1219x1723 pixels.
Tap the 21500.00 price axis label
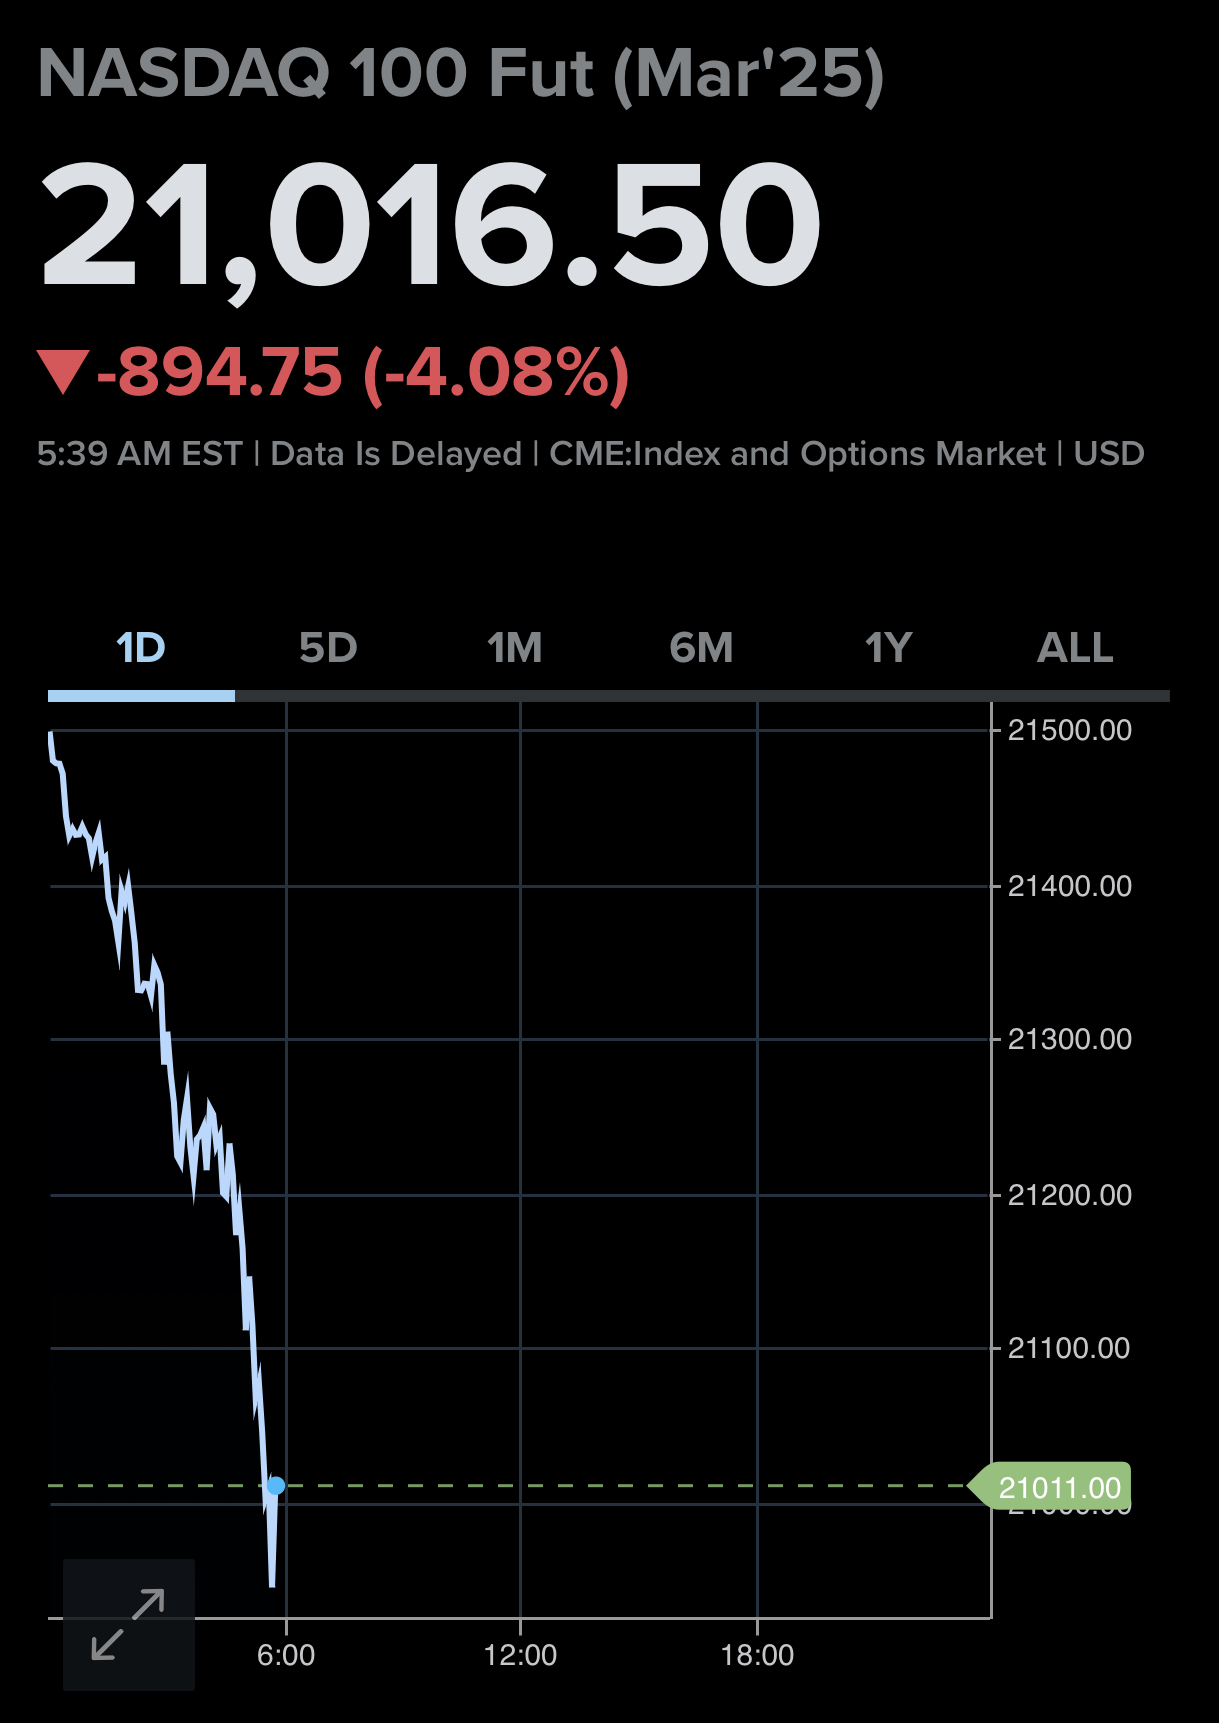point(1070,730)
